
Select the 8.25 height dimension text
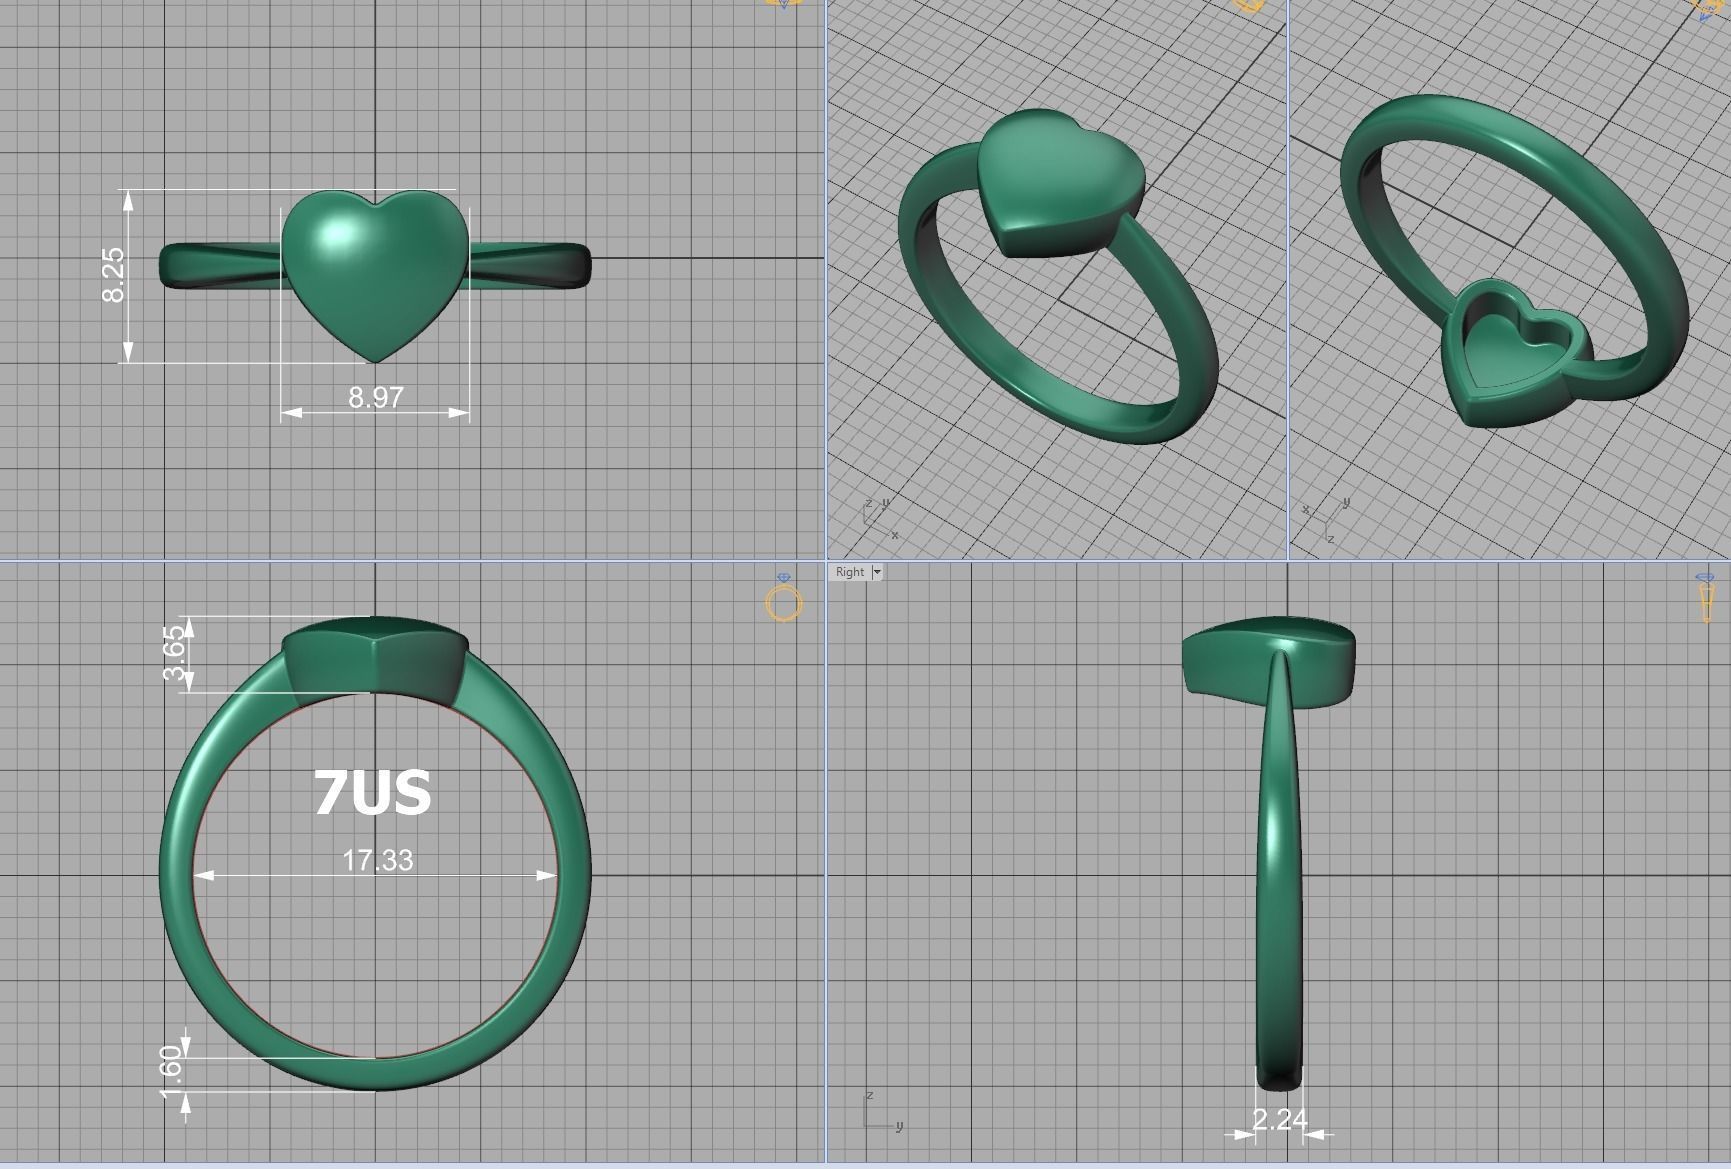tap(113, 275)
